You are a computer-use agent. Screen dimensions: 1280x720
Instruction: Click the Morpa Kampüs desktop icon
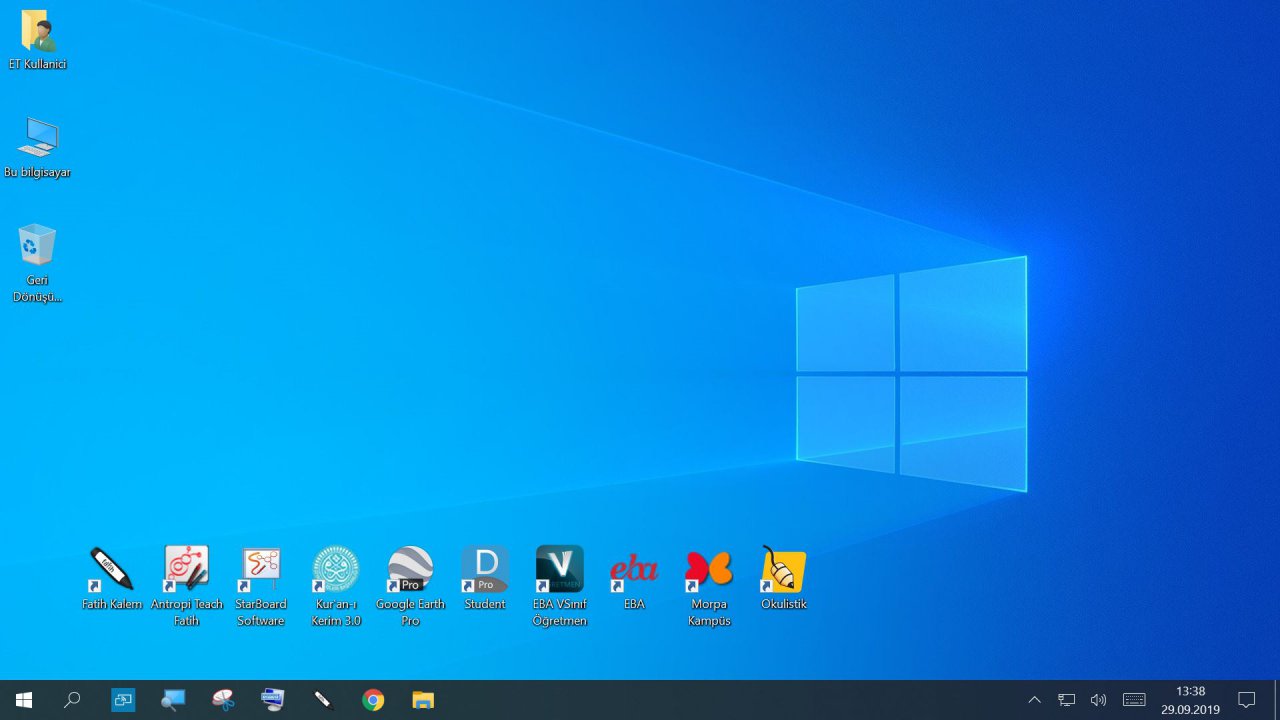(709, 570)
